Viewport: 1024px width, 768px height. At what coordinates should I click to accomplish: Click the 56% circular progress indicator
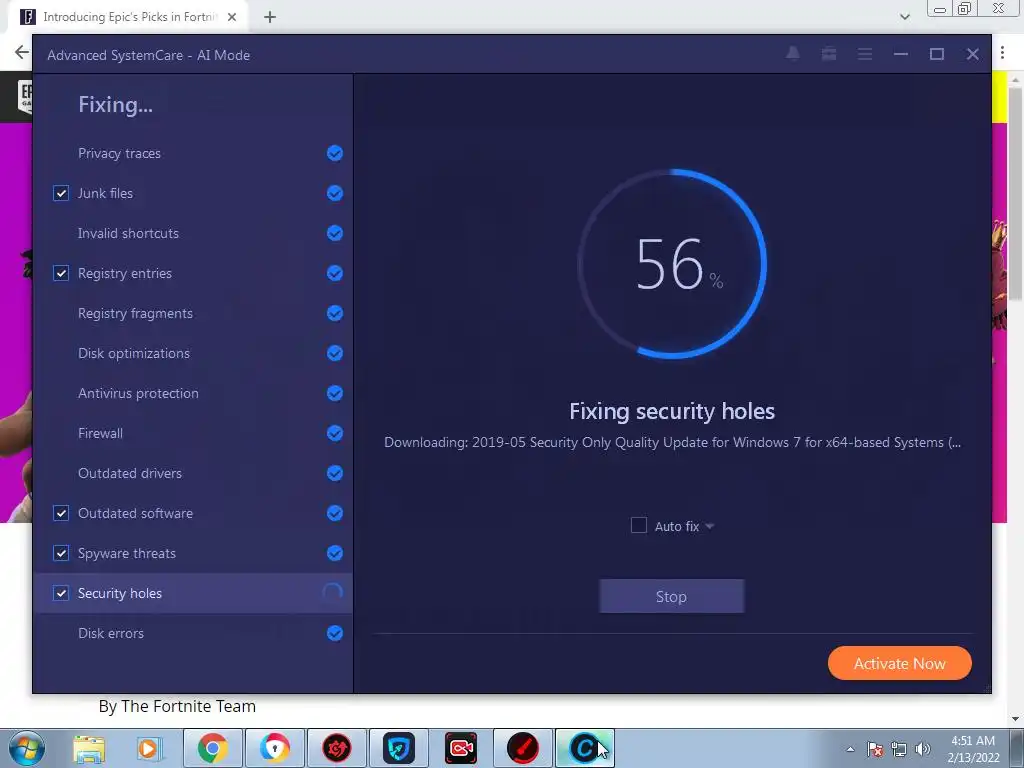coord(672,264)
